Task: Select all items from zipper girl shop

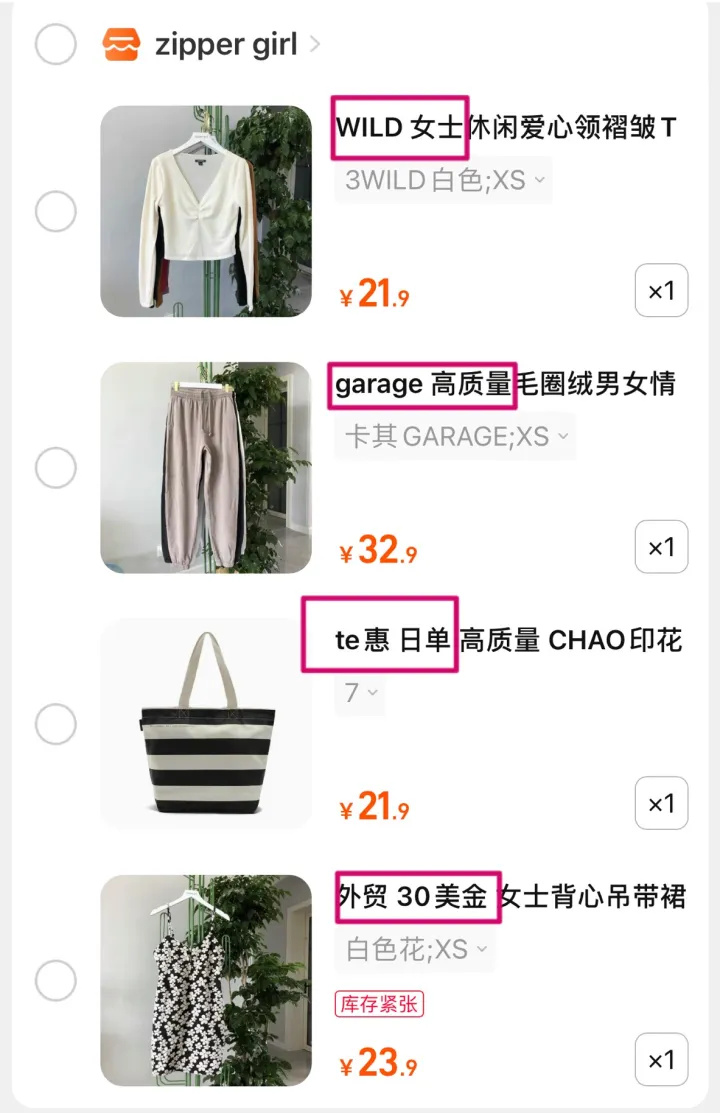Action: [x=55, y=44]
